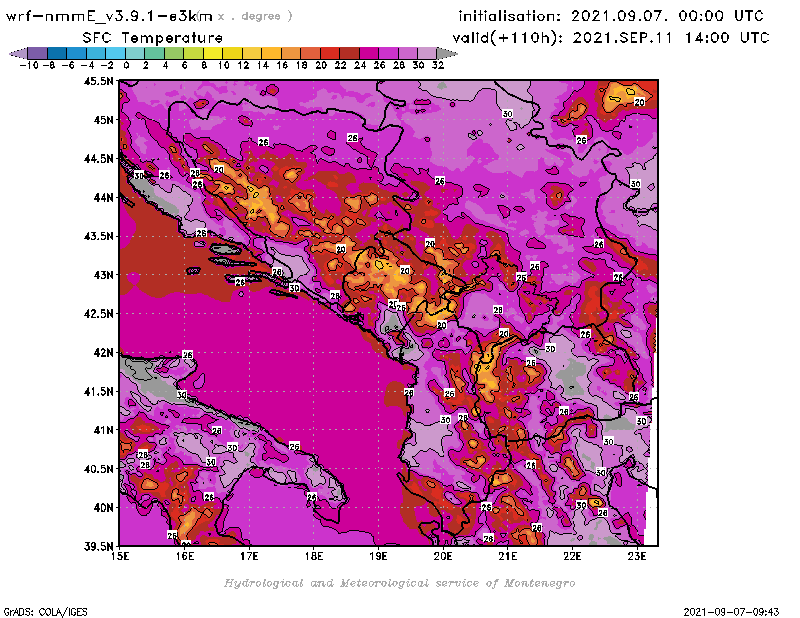The image size is (800, 618).
Task: Click the '21E' longitude label
Action: pos(508,556)
